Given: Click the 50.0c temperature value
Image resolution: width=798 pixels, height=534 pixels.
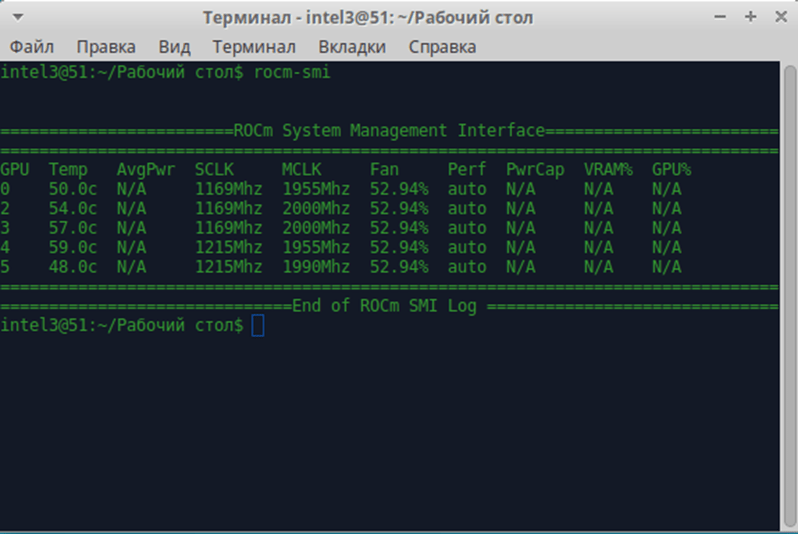Looking at the screenshot, I should (73, 189).
